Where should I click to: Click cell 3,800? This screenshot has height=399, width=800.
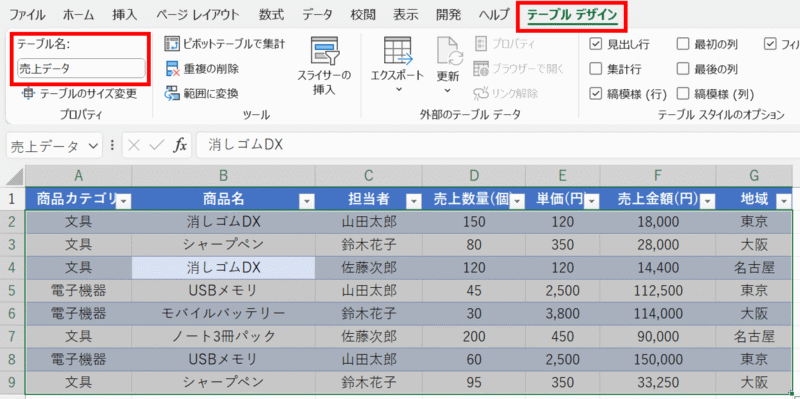[562, 313]
